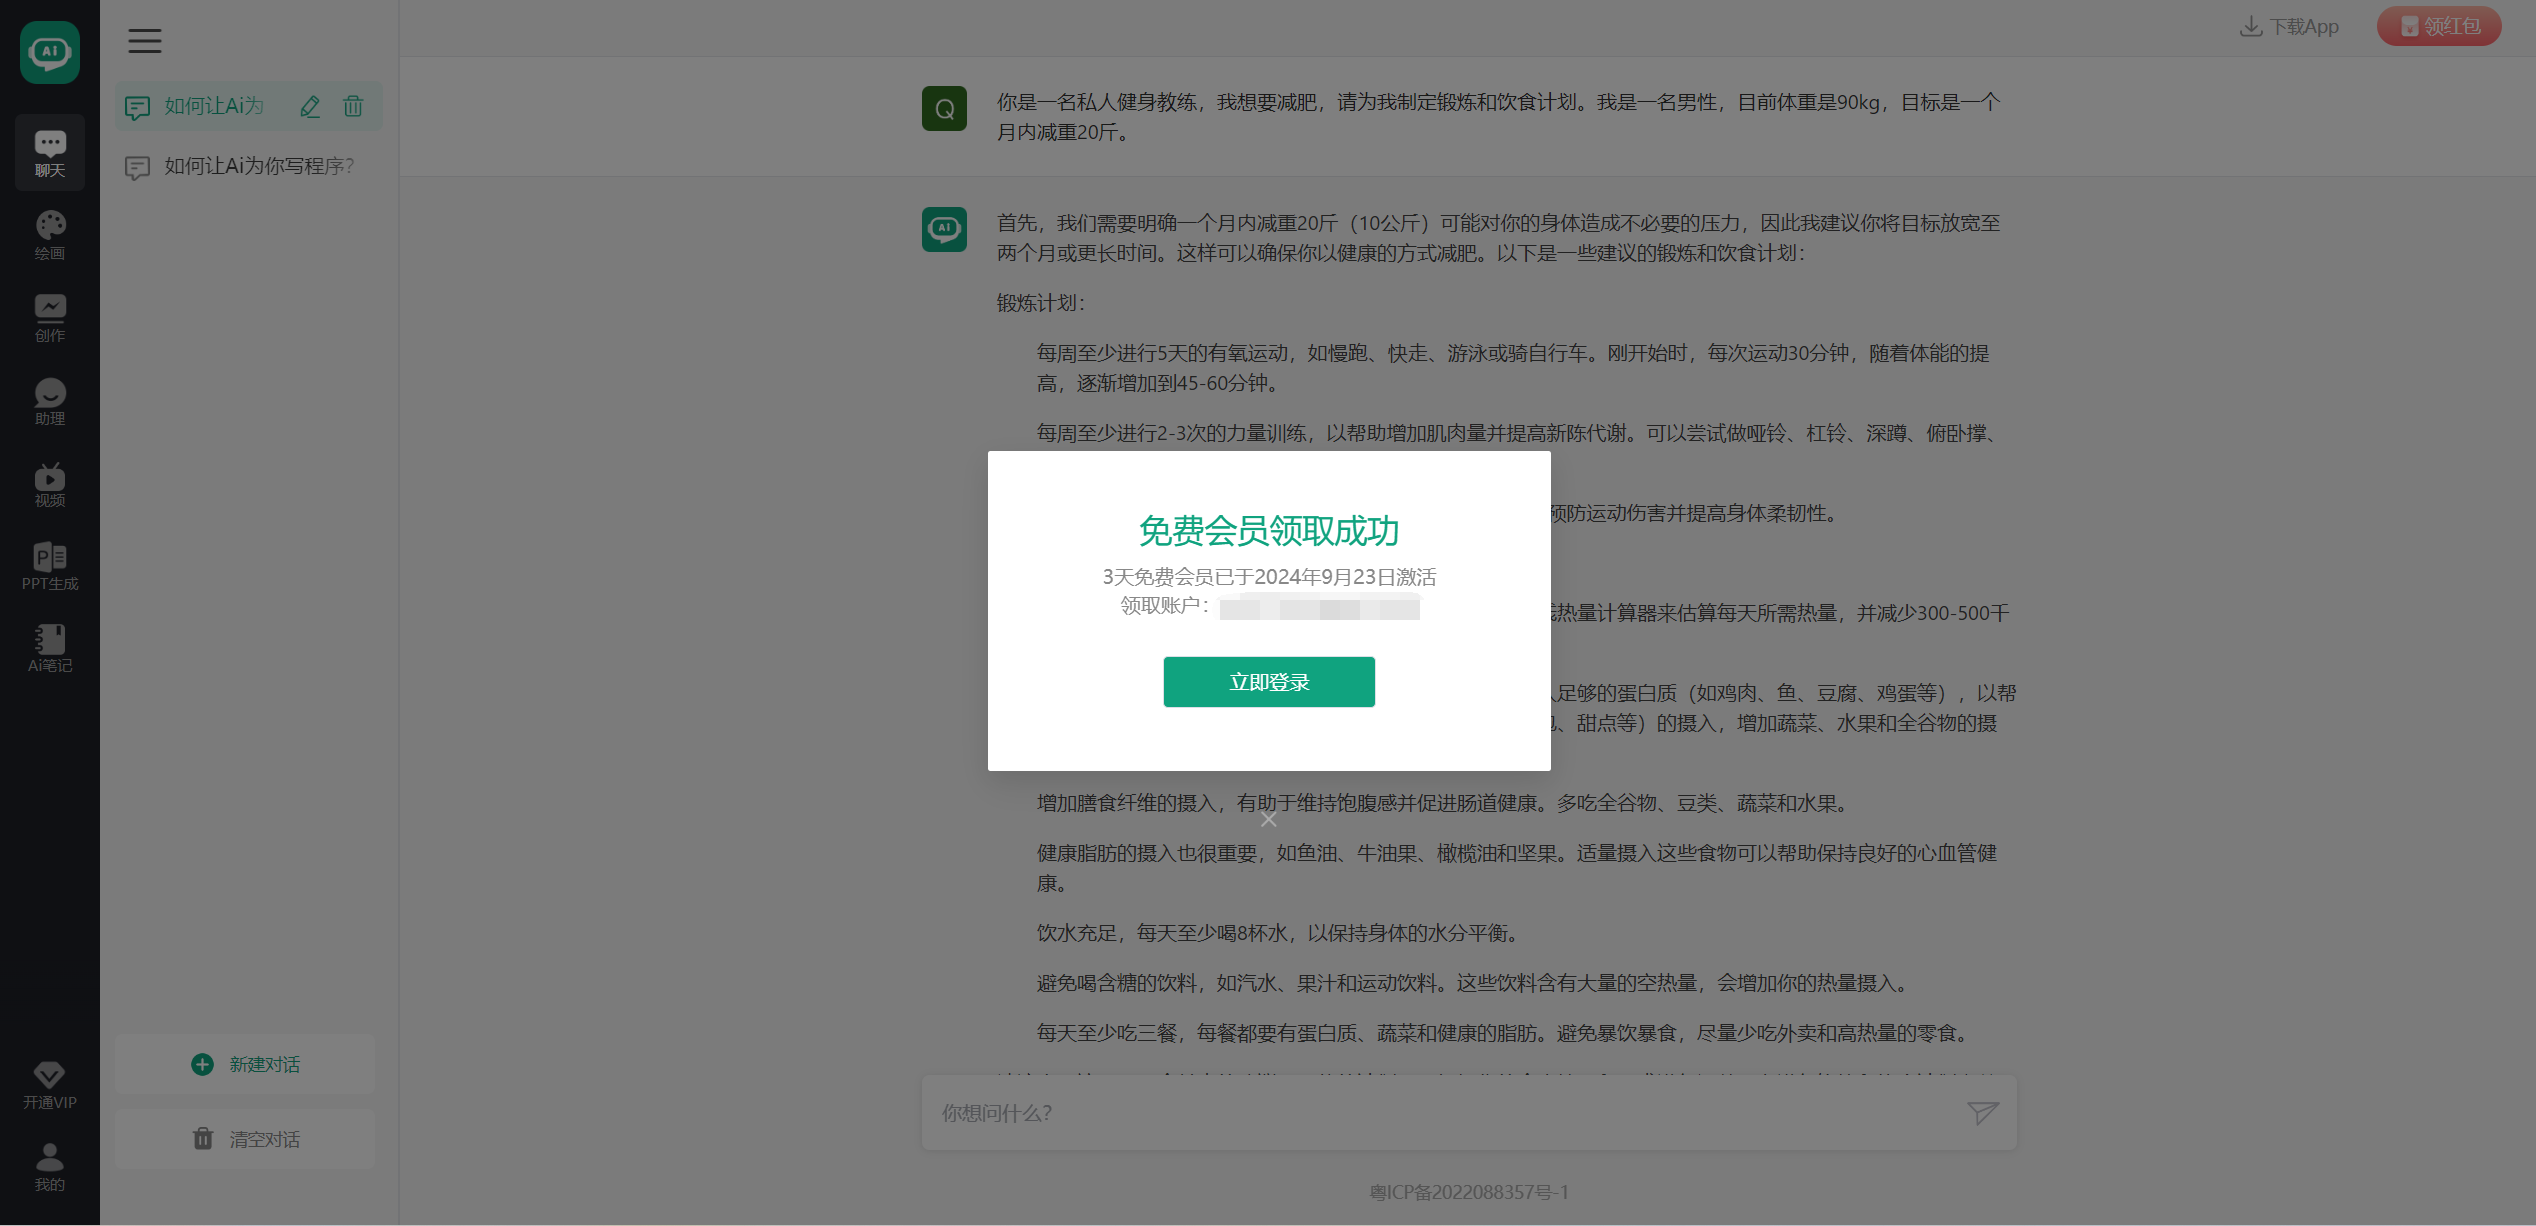Click the 下载App download option
This screenshot has width=2536, height=1226.
click(2290, 26)
